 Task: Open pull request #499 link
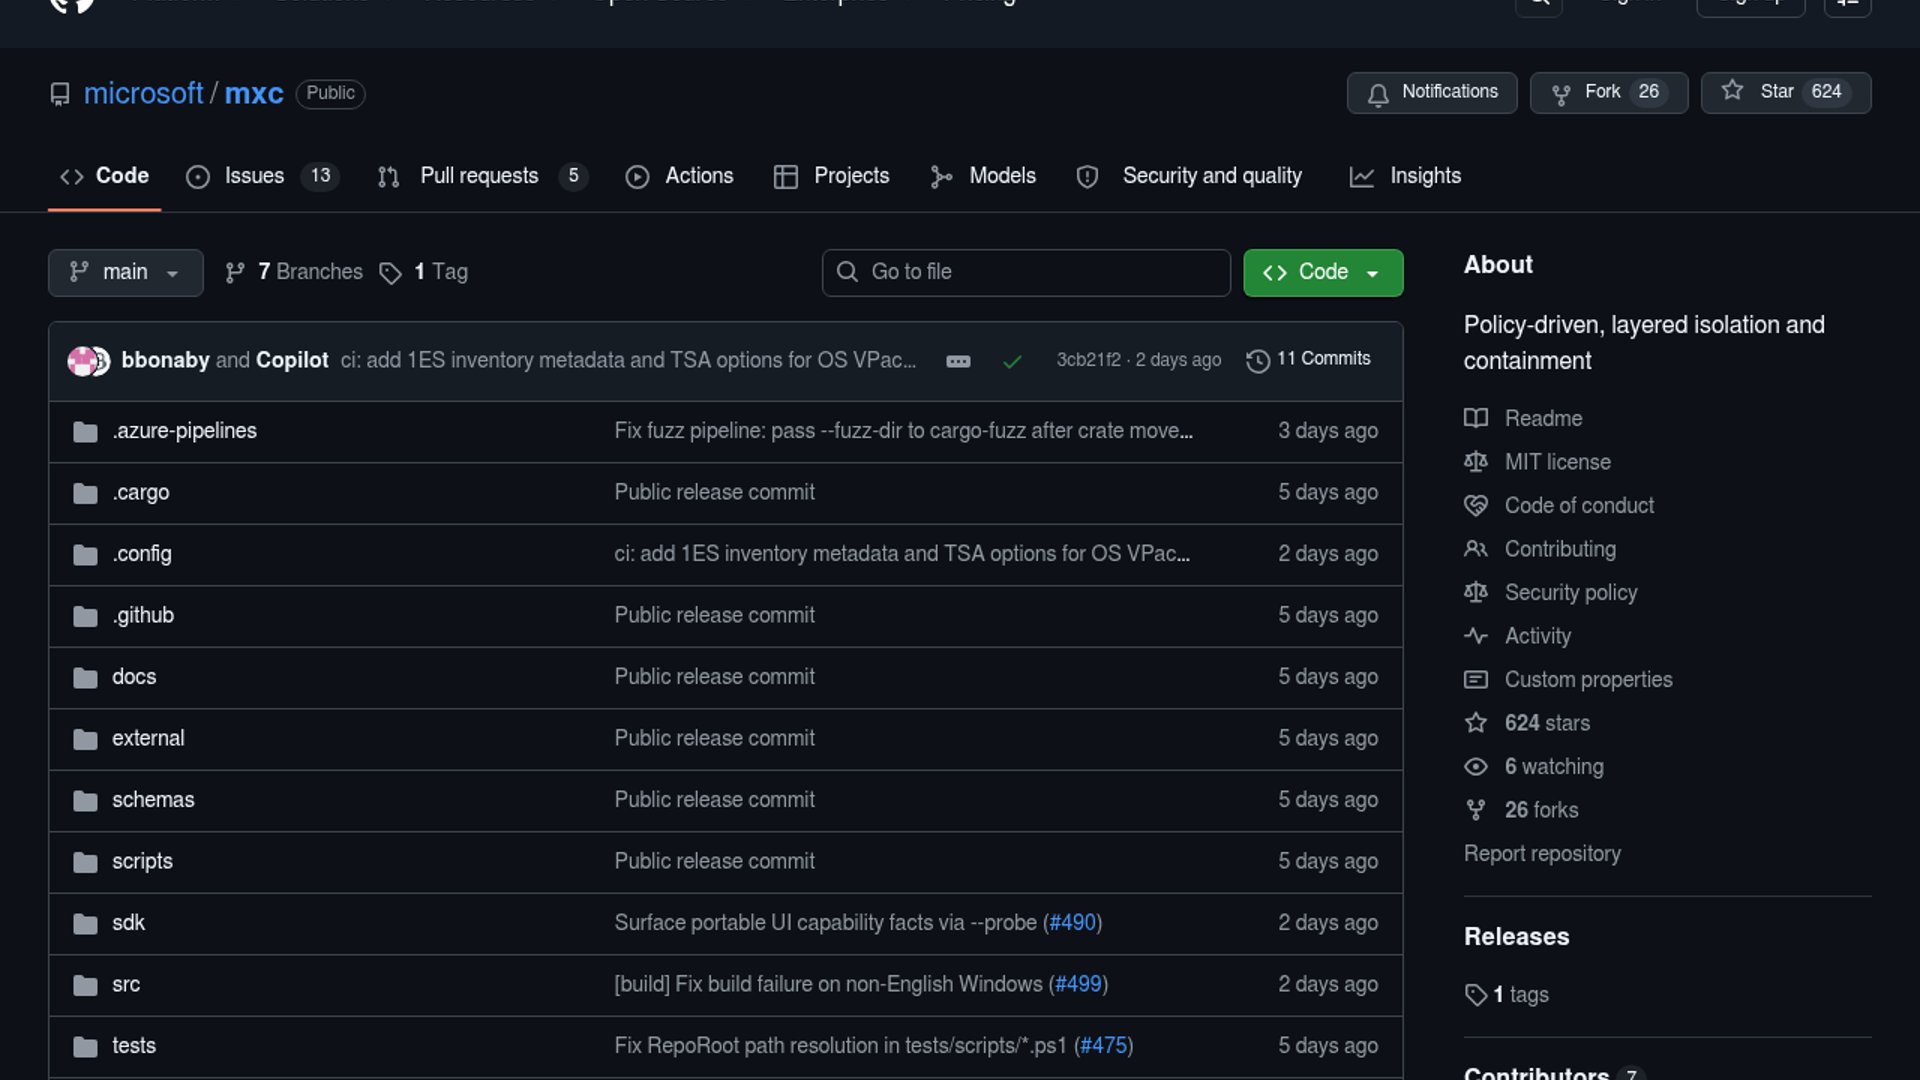click(x=1078, y=985)
